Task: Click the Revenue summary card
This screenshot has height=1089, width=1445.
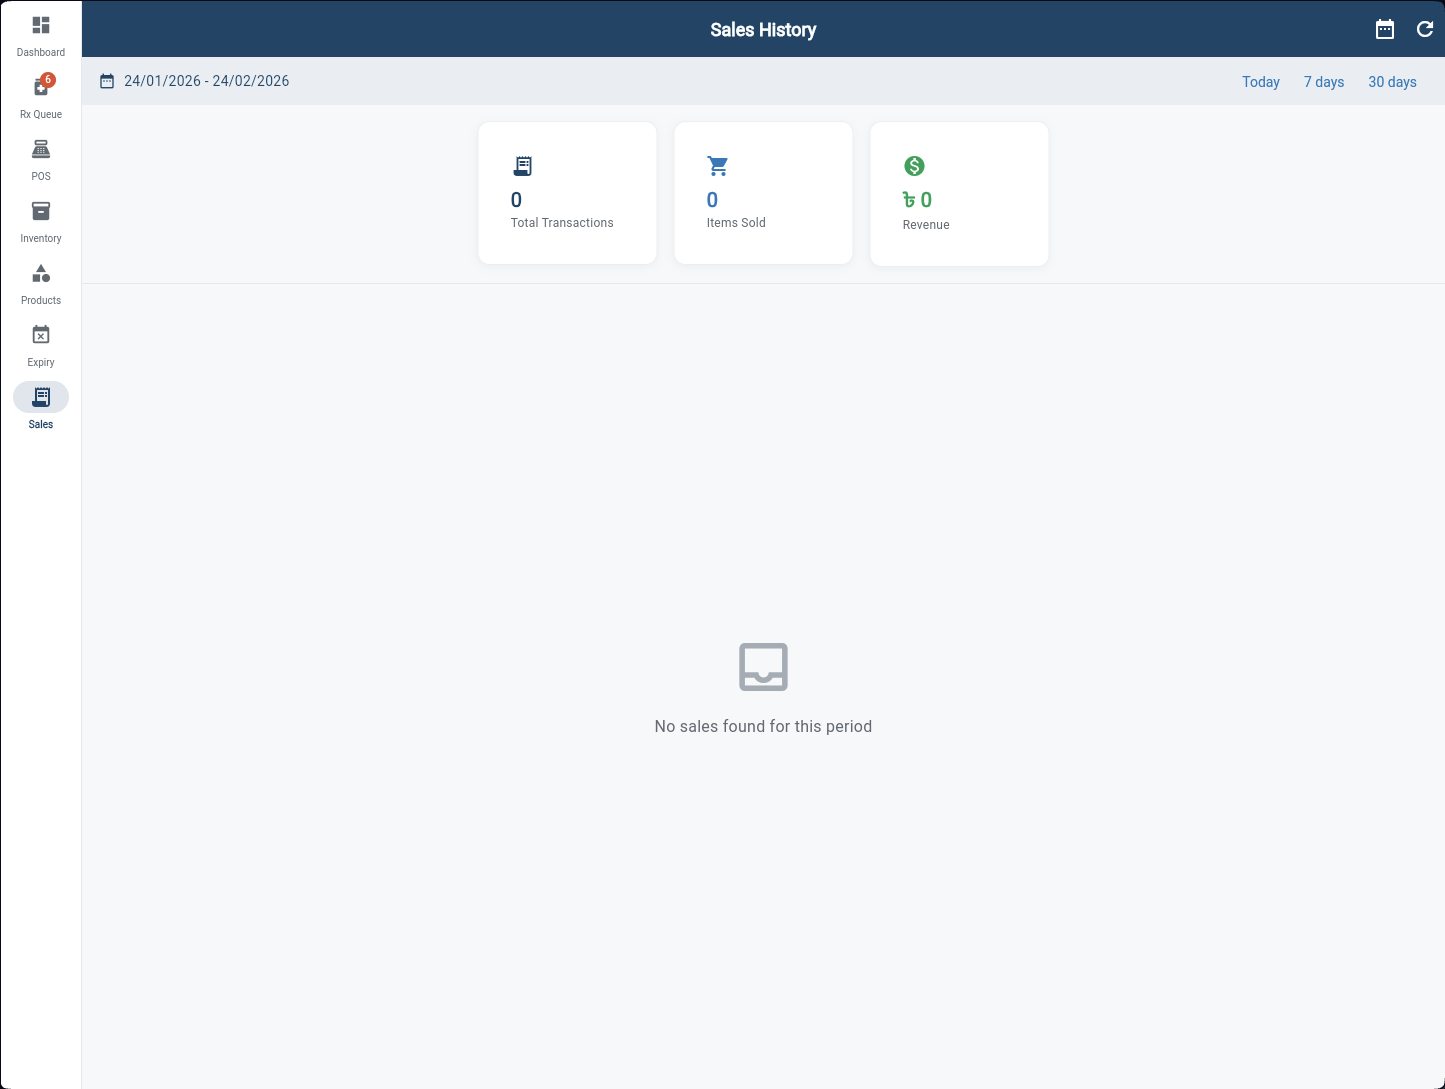Action: [958, 193]
